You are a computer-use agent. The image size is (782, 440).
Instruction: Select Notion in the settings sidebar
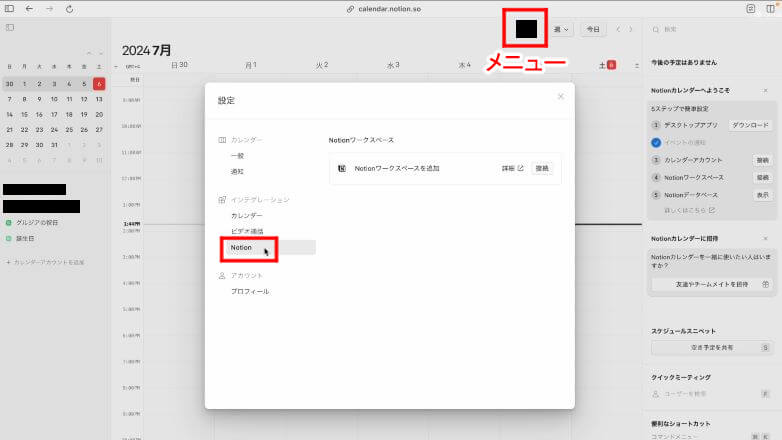pyautogui.click(x=269, y=247)
